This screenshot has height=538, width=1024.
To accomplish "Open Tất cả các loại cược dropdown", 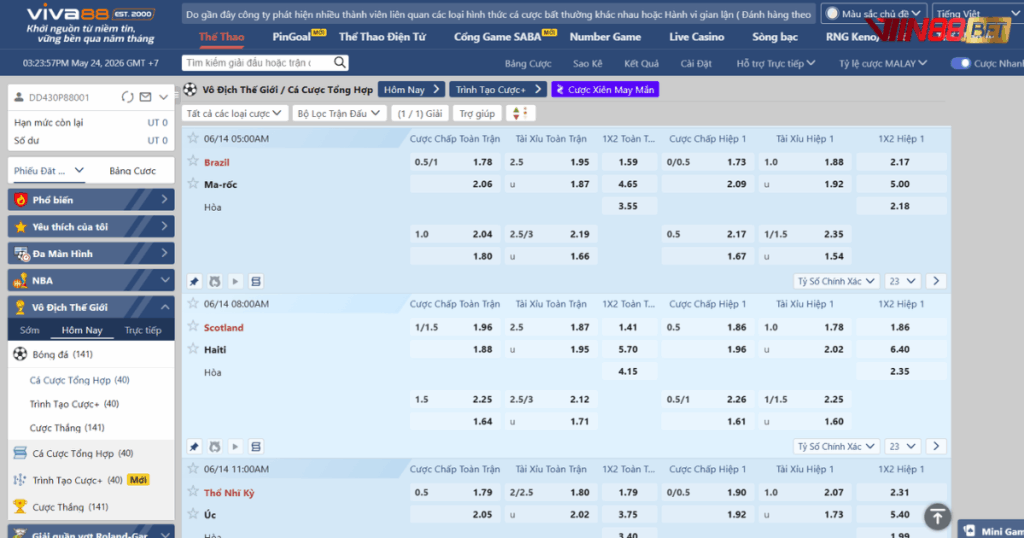I will (234, 114).
